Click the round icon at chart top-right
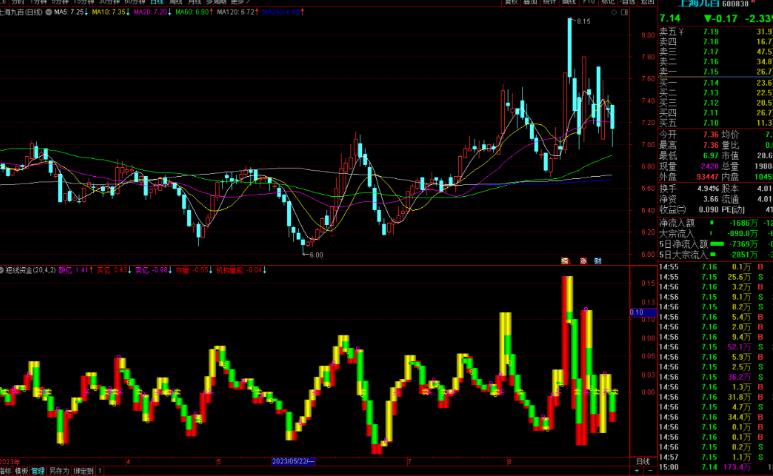The height and width of the screenshot is (476, 773). click(x=614, y=12)
